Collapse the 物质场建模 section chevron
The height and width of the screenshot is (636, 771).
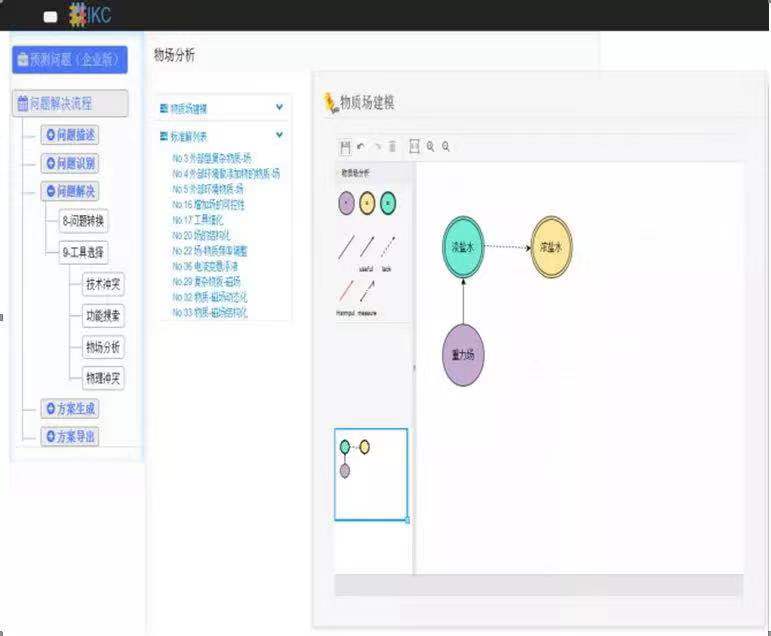click(x=280, y=107)
